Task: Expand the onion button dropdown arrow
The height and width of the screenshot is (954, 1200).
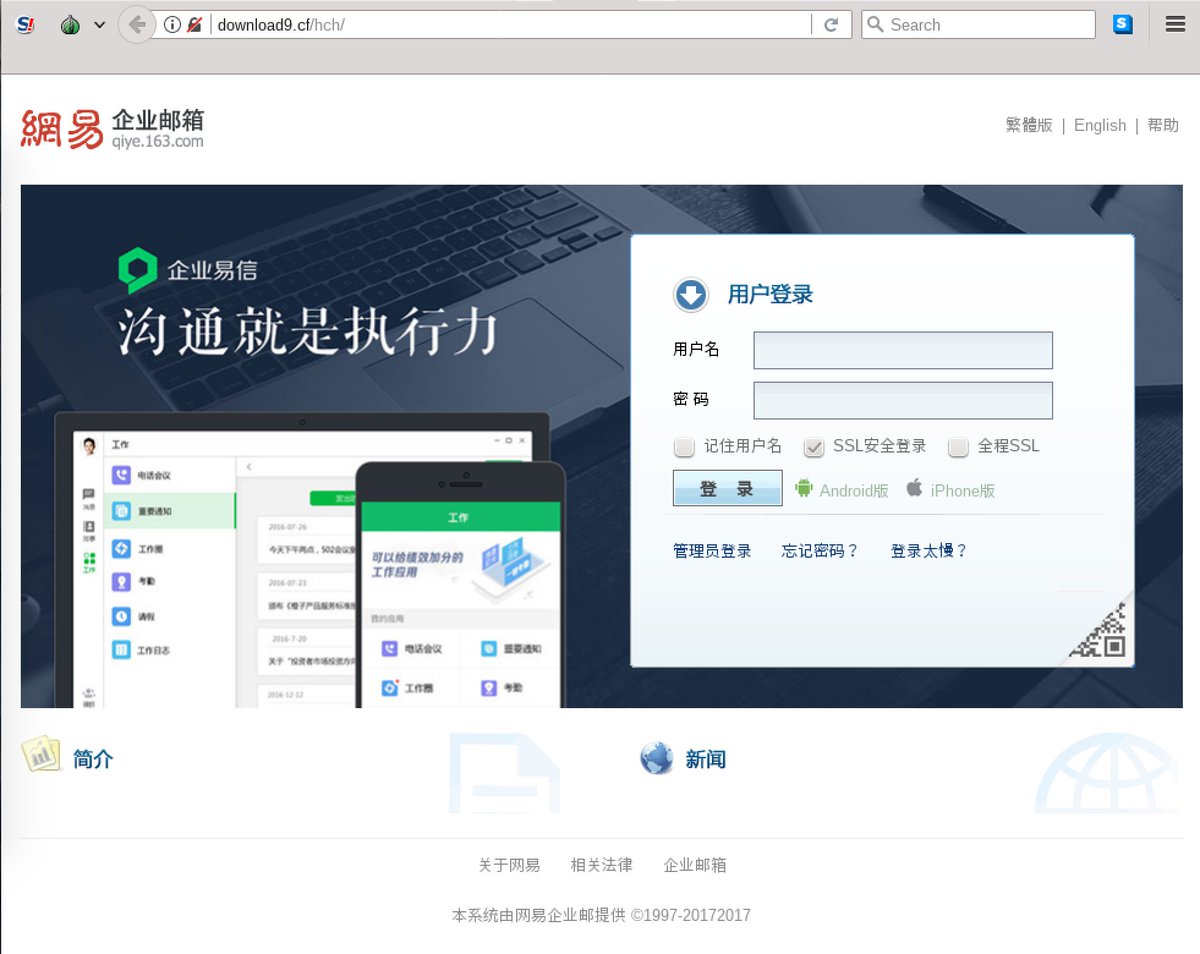Action: (99, 25)
